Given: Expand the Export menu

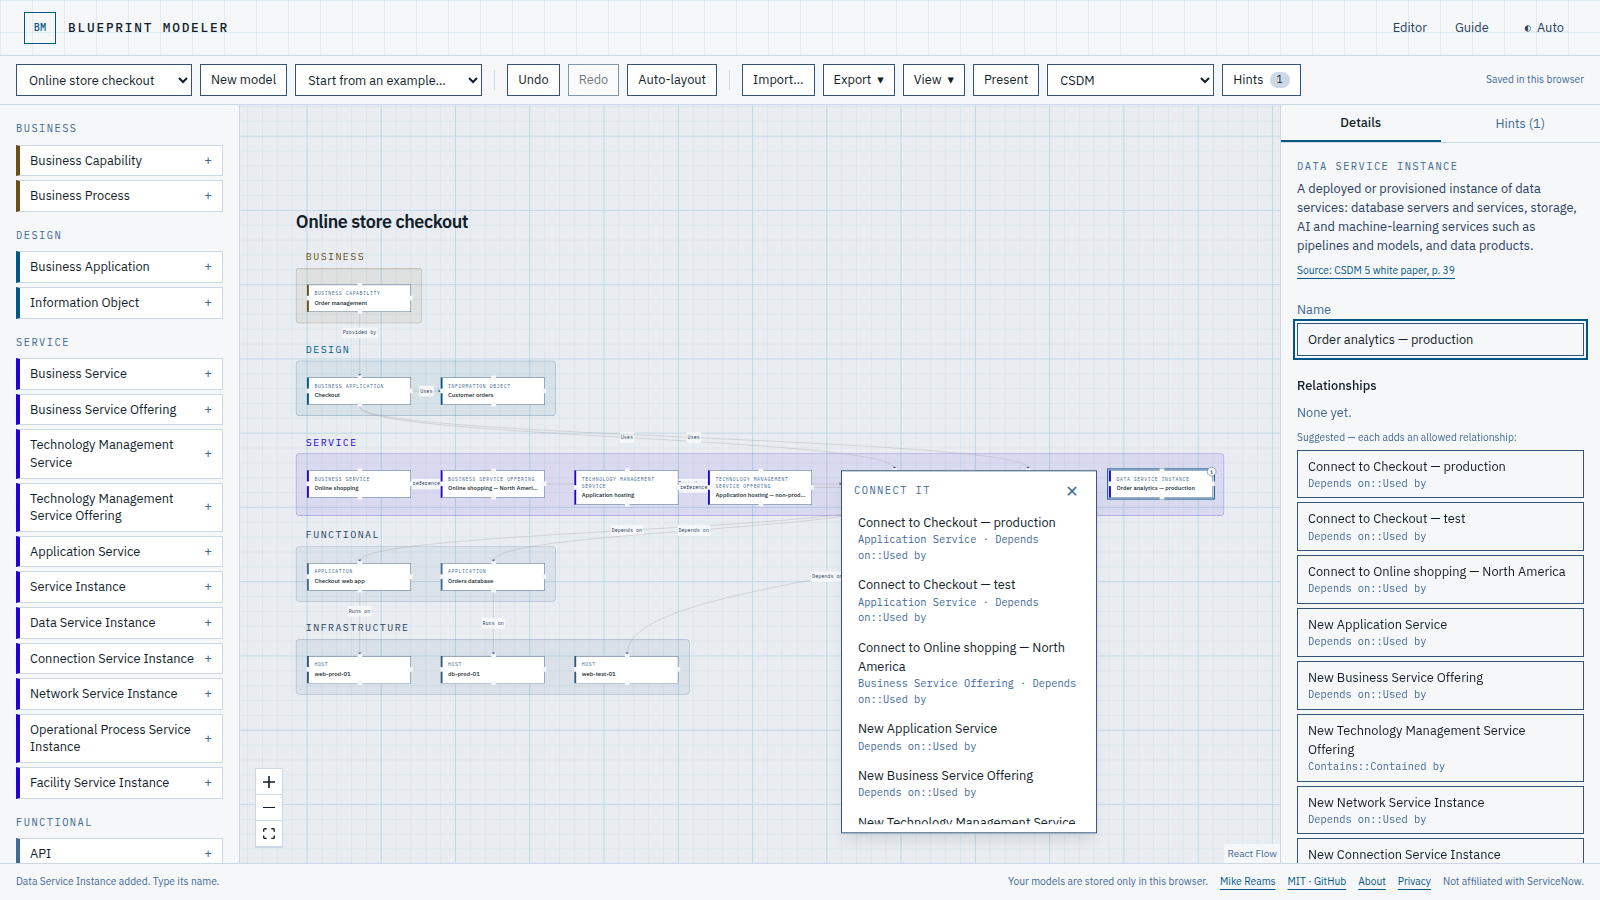Looking at the screenshot, I should (859, 80).
